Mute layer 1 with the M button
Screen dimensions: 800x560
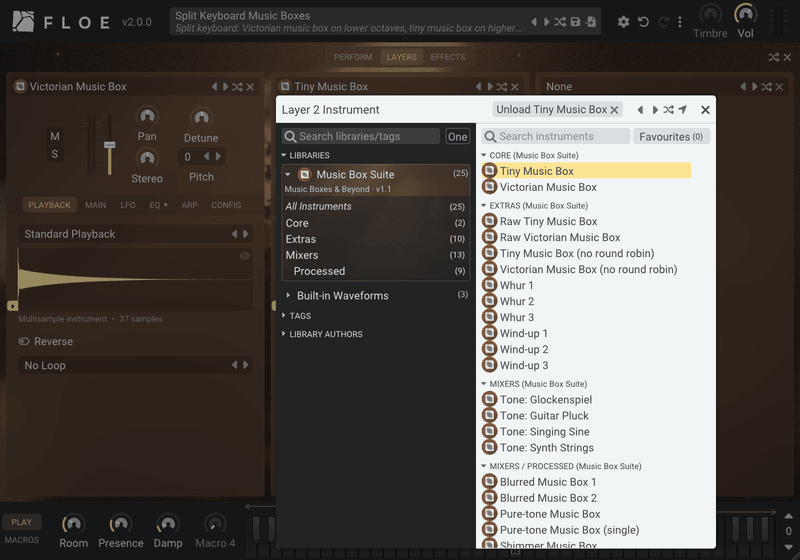point(55,136)
